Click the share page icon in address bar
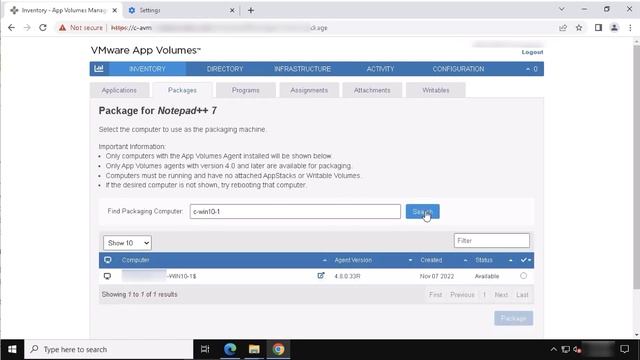The width and height of the screenshot is (640, 360). click(x=563, y=28)
